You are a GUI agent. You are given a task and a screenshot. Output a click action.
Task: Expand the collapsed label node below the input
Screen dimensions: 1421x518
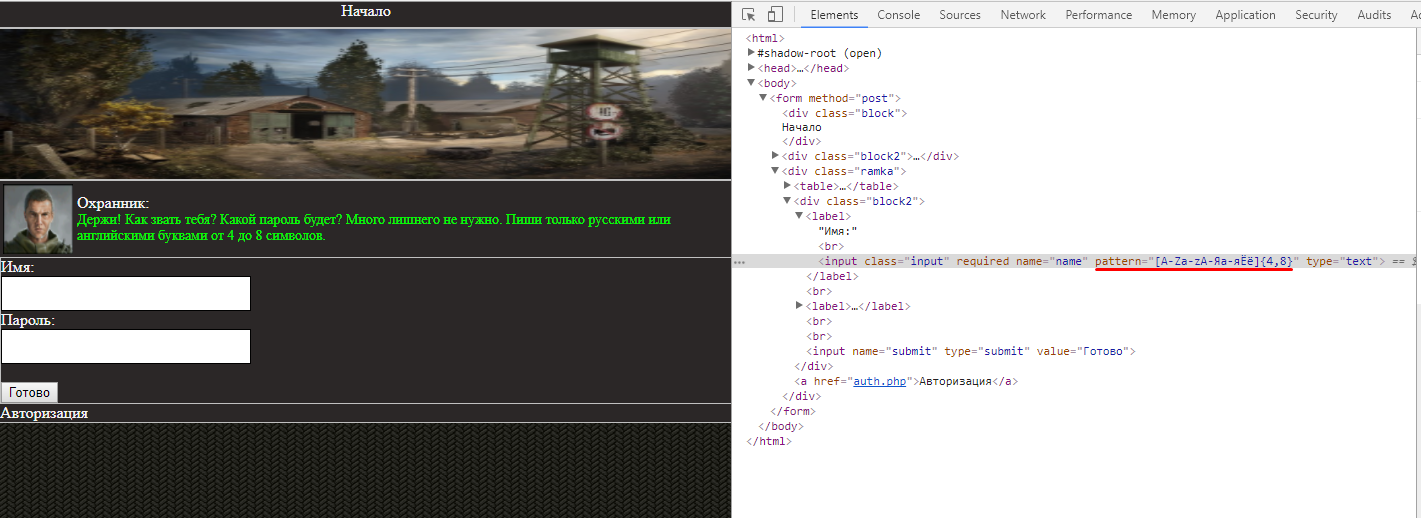(x=800, y=306)
